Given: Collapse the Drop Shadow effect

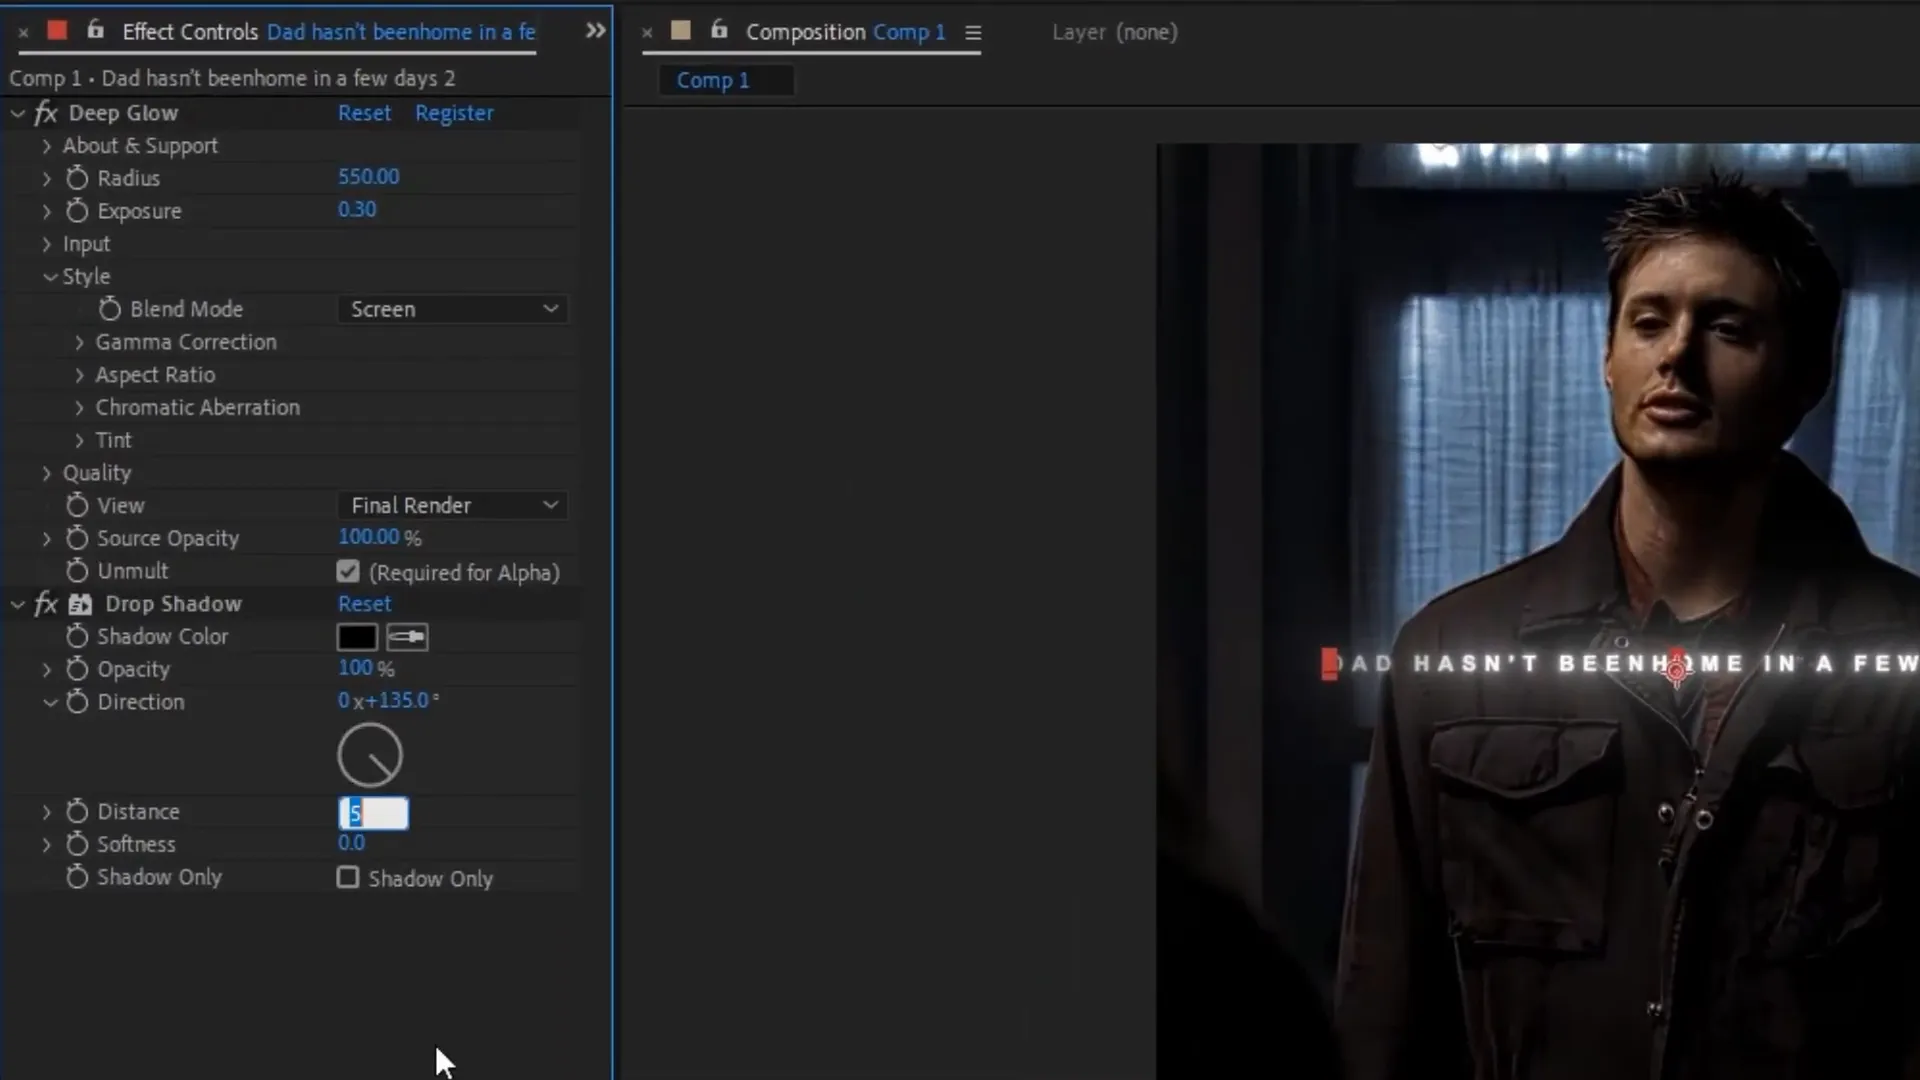Looking at the screenshot, I should pos(17,604).
